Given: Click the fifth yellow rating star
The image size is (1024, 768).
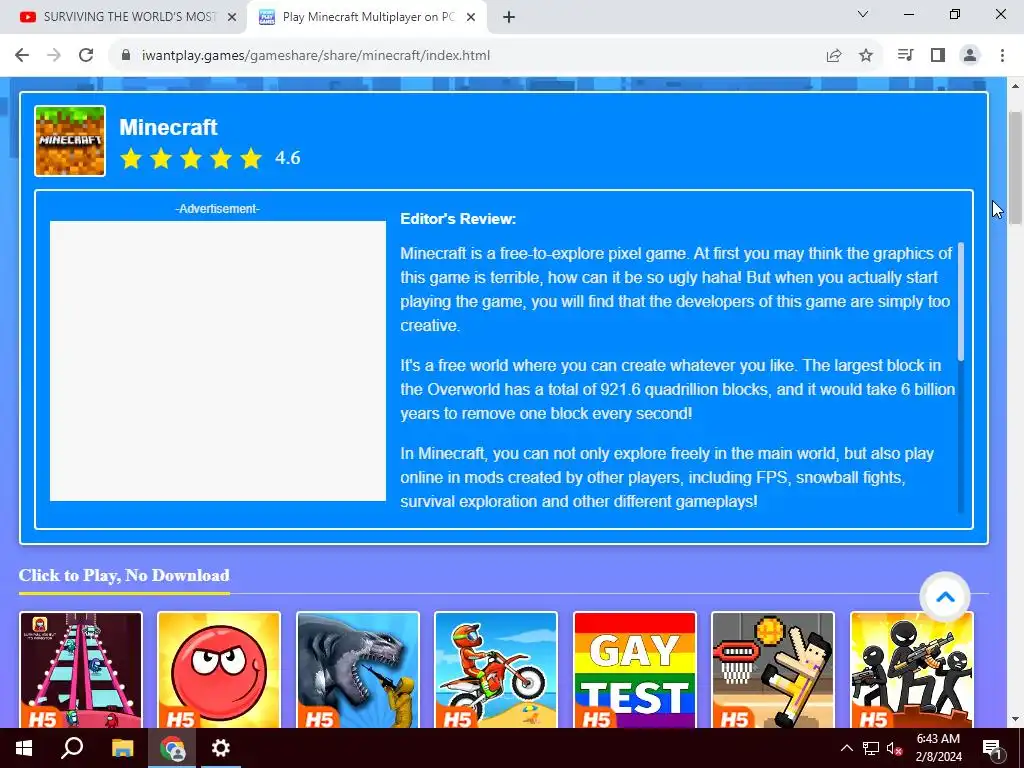Looking at the screenshot, I should tap(251, 158).
